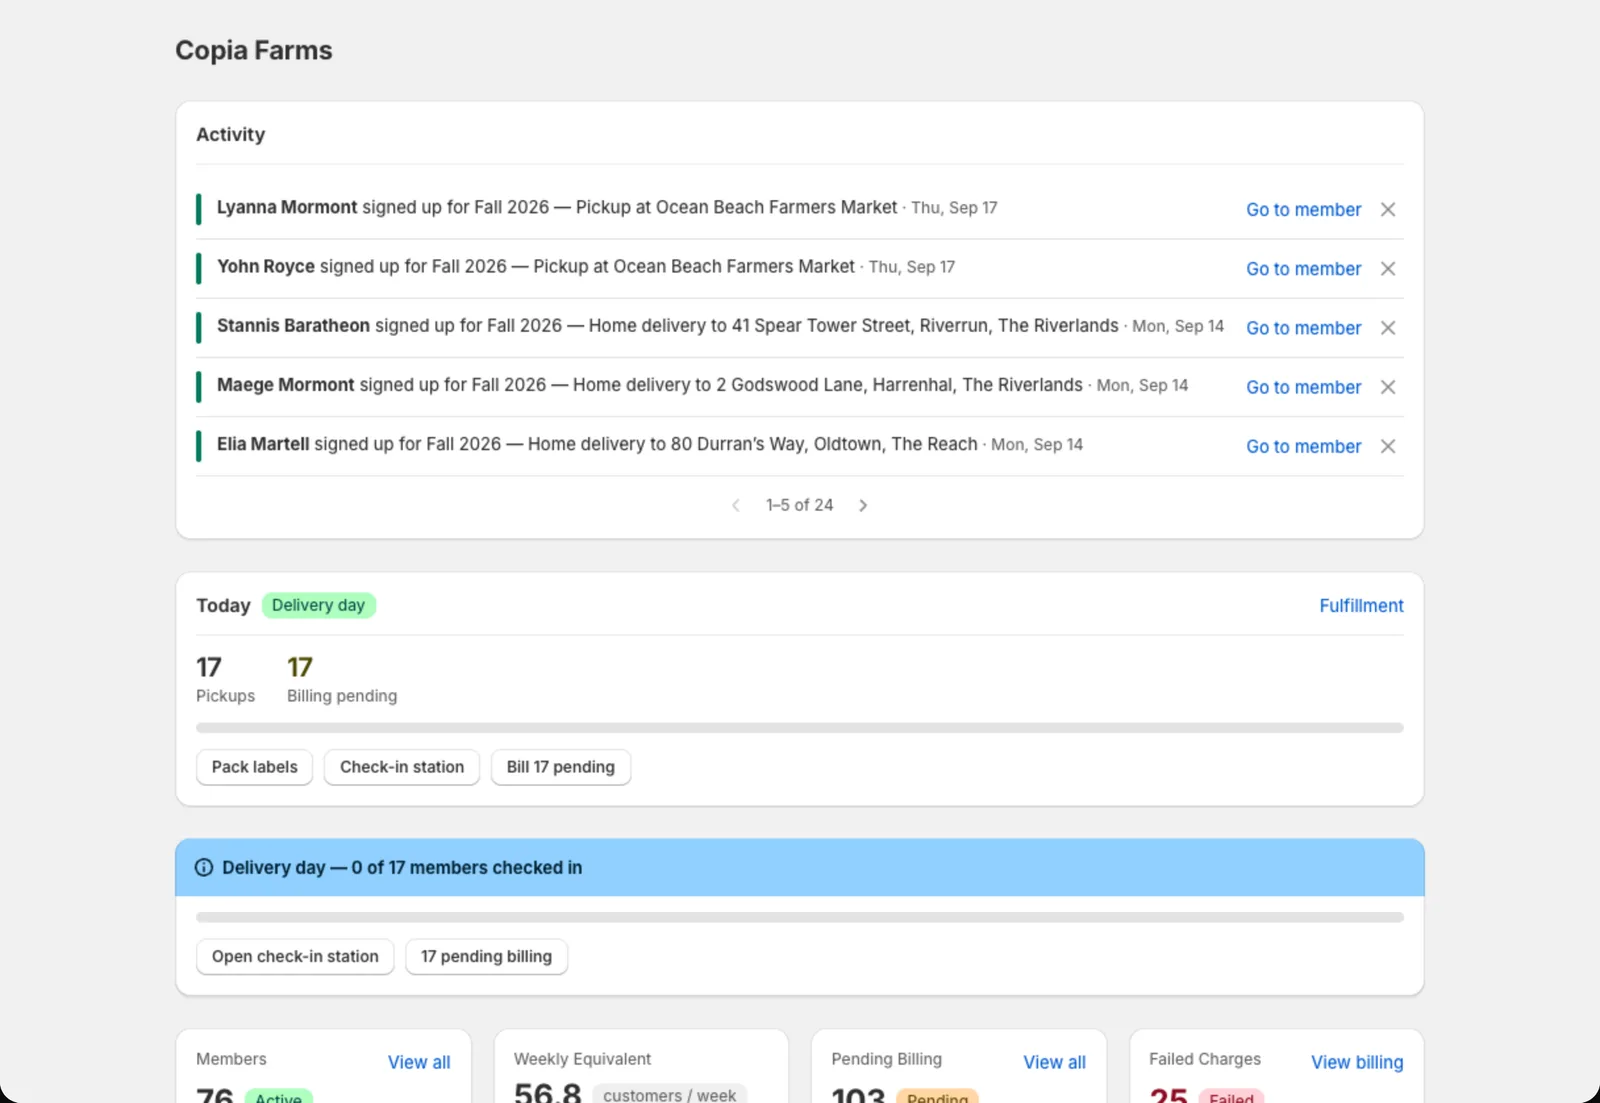This screenshot has width=1600, height=1103.
Task: Go to next page of activity
Action: pos(863,505)
